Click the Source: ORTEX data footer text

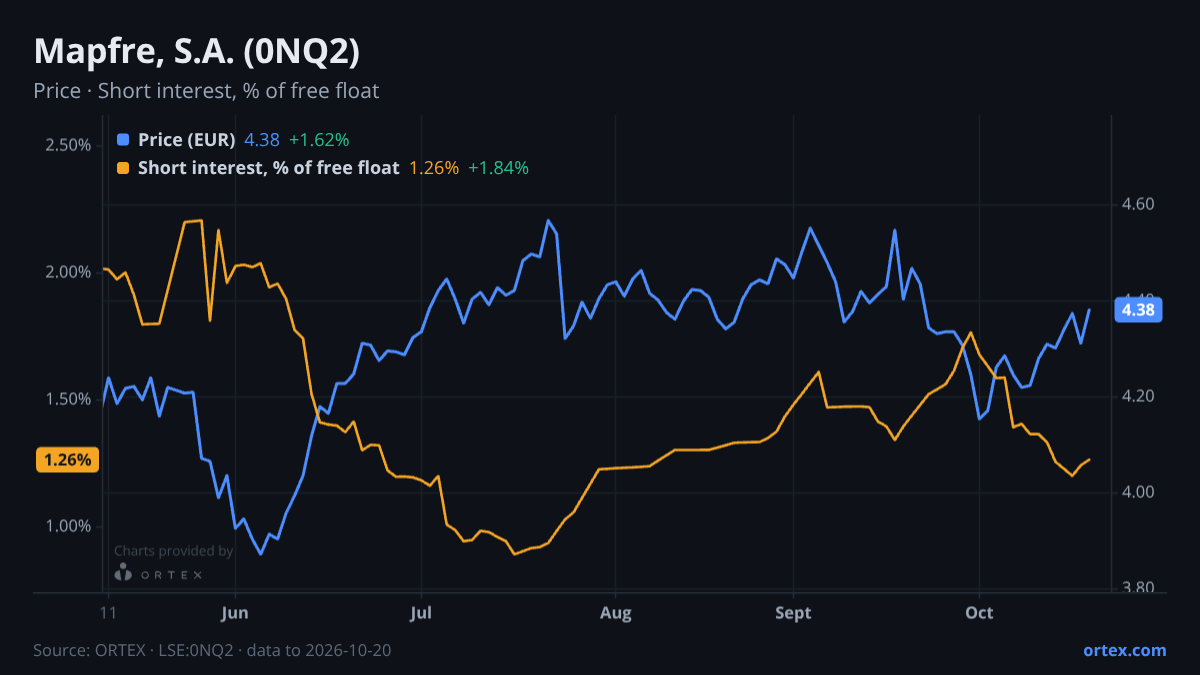coord(212,650)
